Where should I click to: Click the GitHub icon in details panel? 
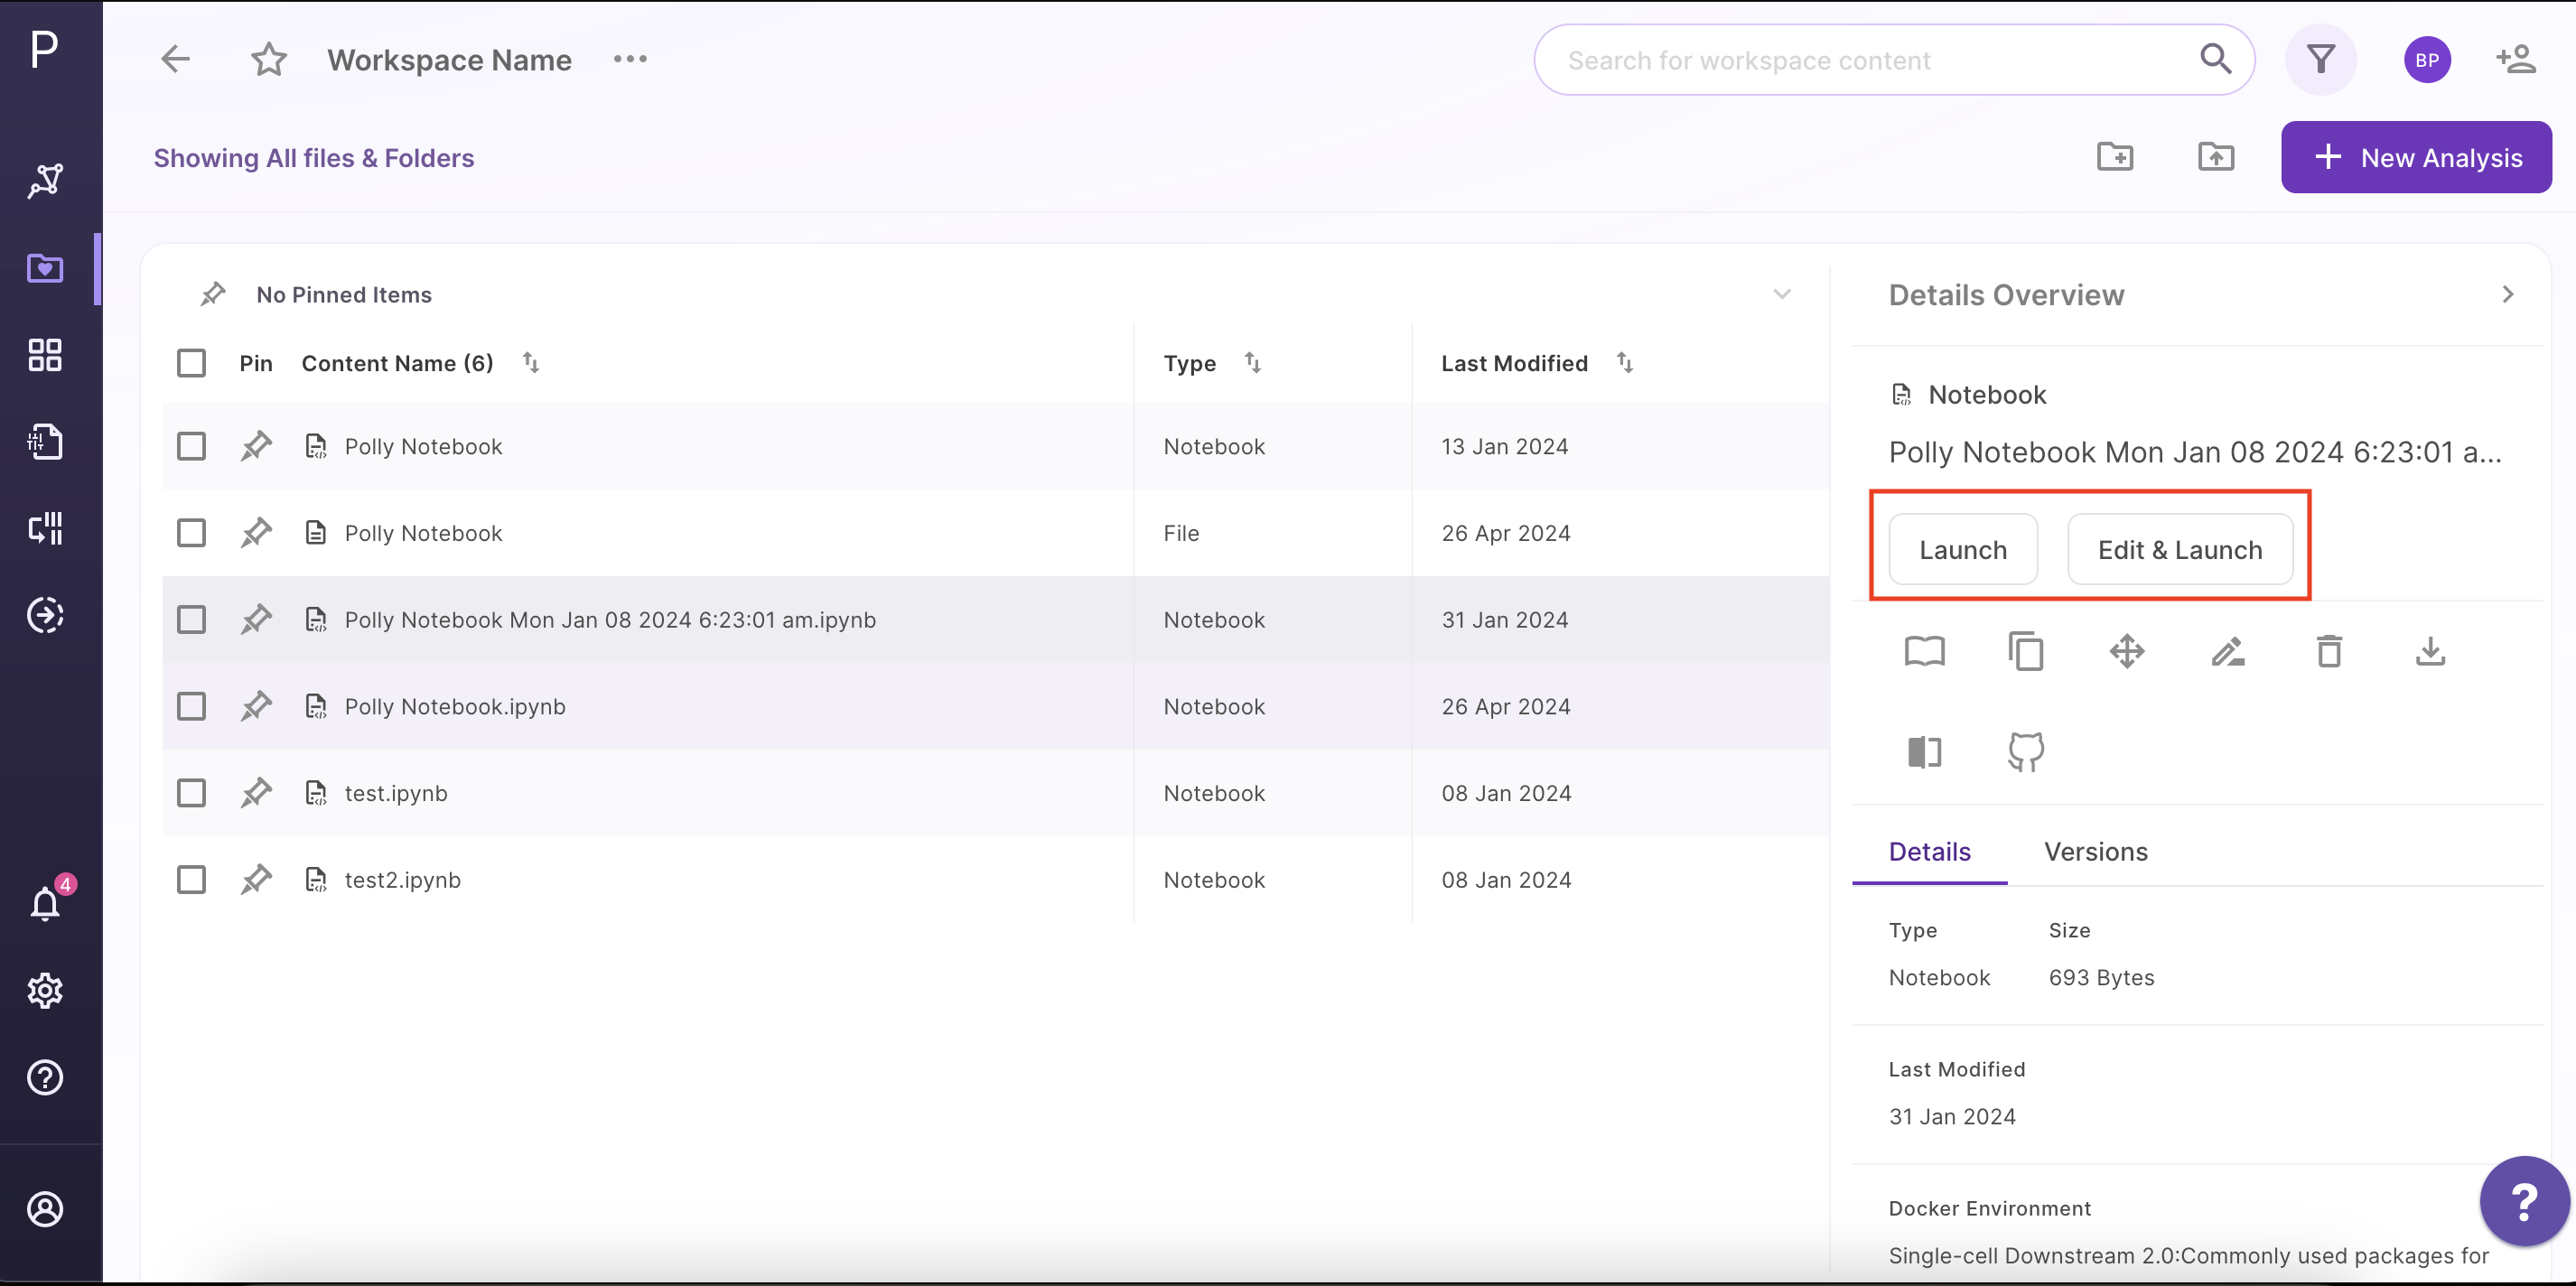click(2026, 752)
